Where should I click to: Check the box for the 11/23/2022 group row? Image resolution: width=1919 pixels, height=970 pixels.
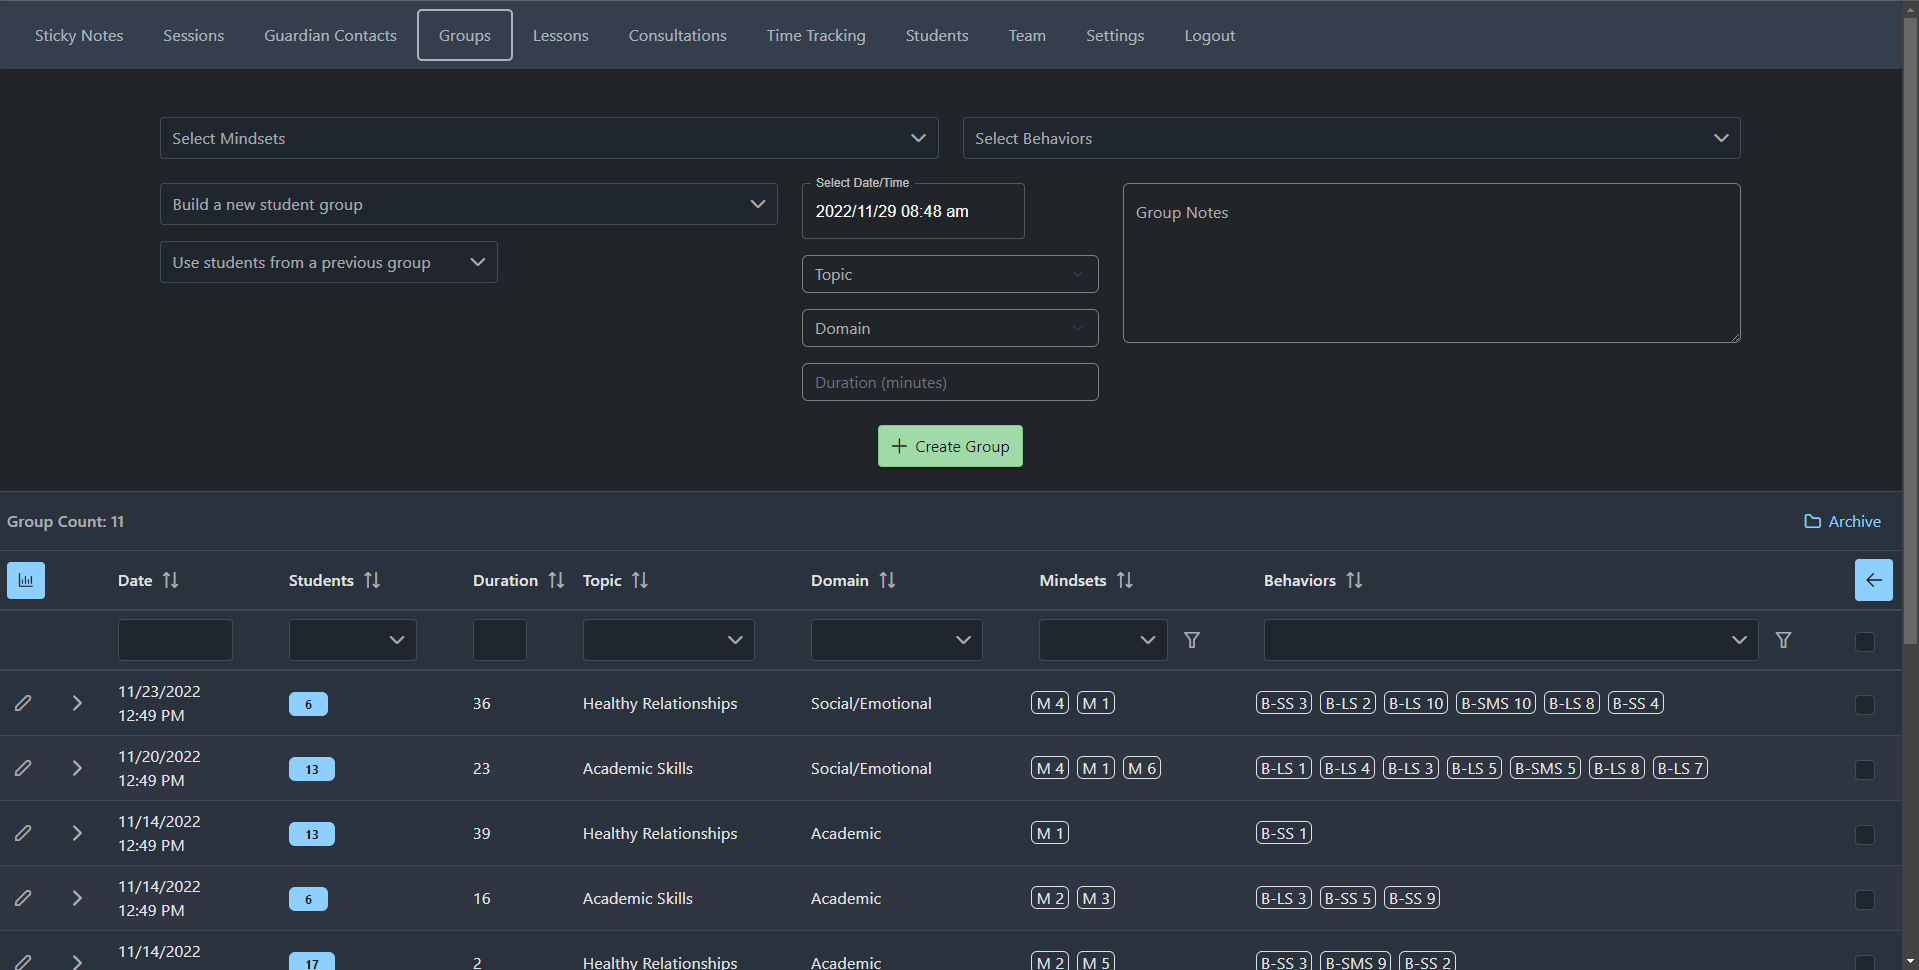point(1864,705)
